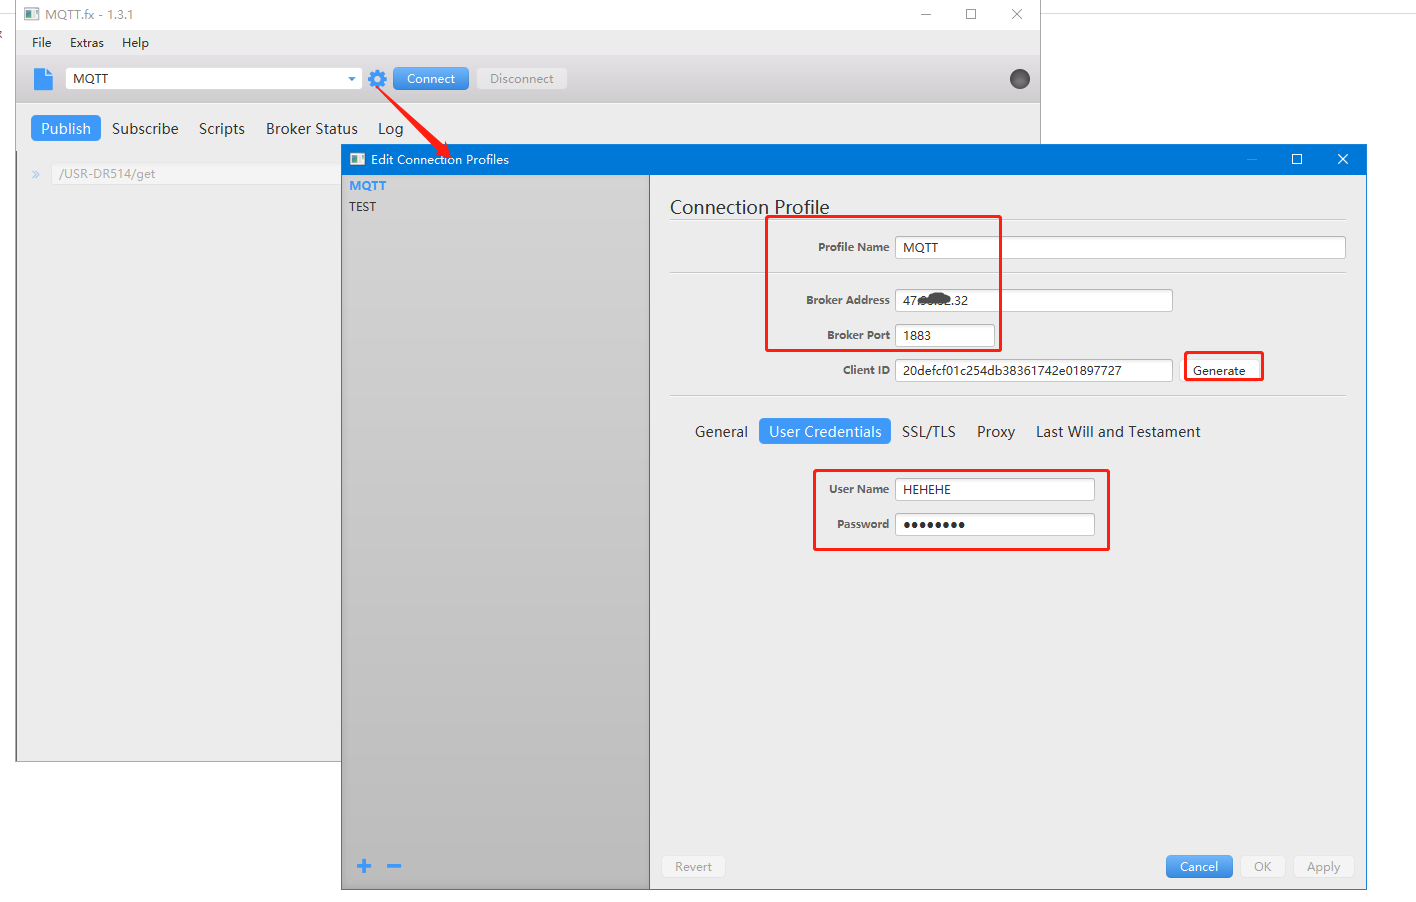The height and width of the screenshot is (902, 1416).
Task: Switch to the Log tab
Action: coord(390,128)
